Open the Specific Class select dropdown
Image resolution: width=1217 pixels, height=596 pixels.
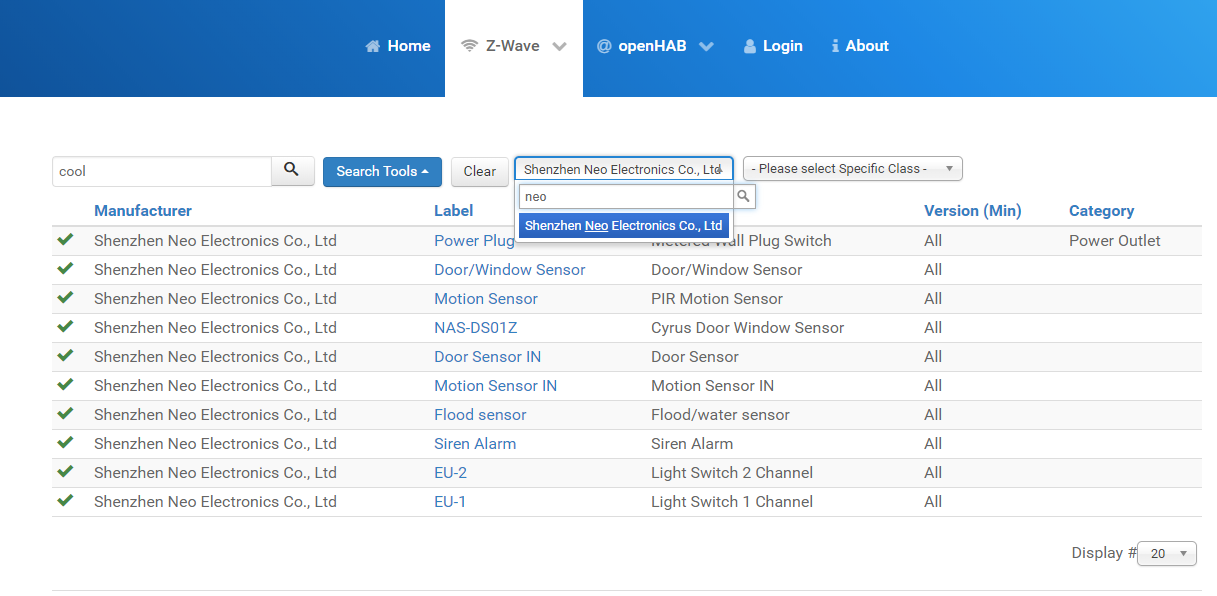852,169
